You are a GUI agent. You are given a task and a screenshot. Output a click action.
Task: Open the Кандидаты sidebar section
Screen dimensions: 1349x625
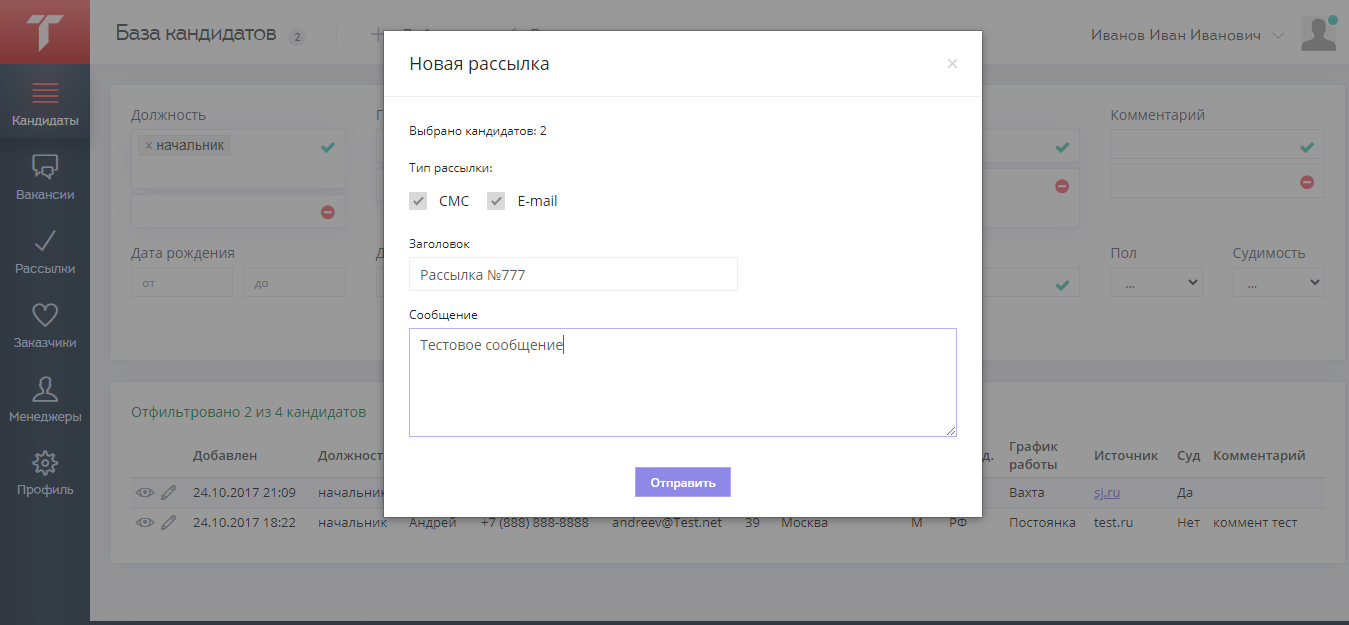pyautogui.click(x=45, y=106)
